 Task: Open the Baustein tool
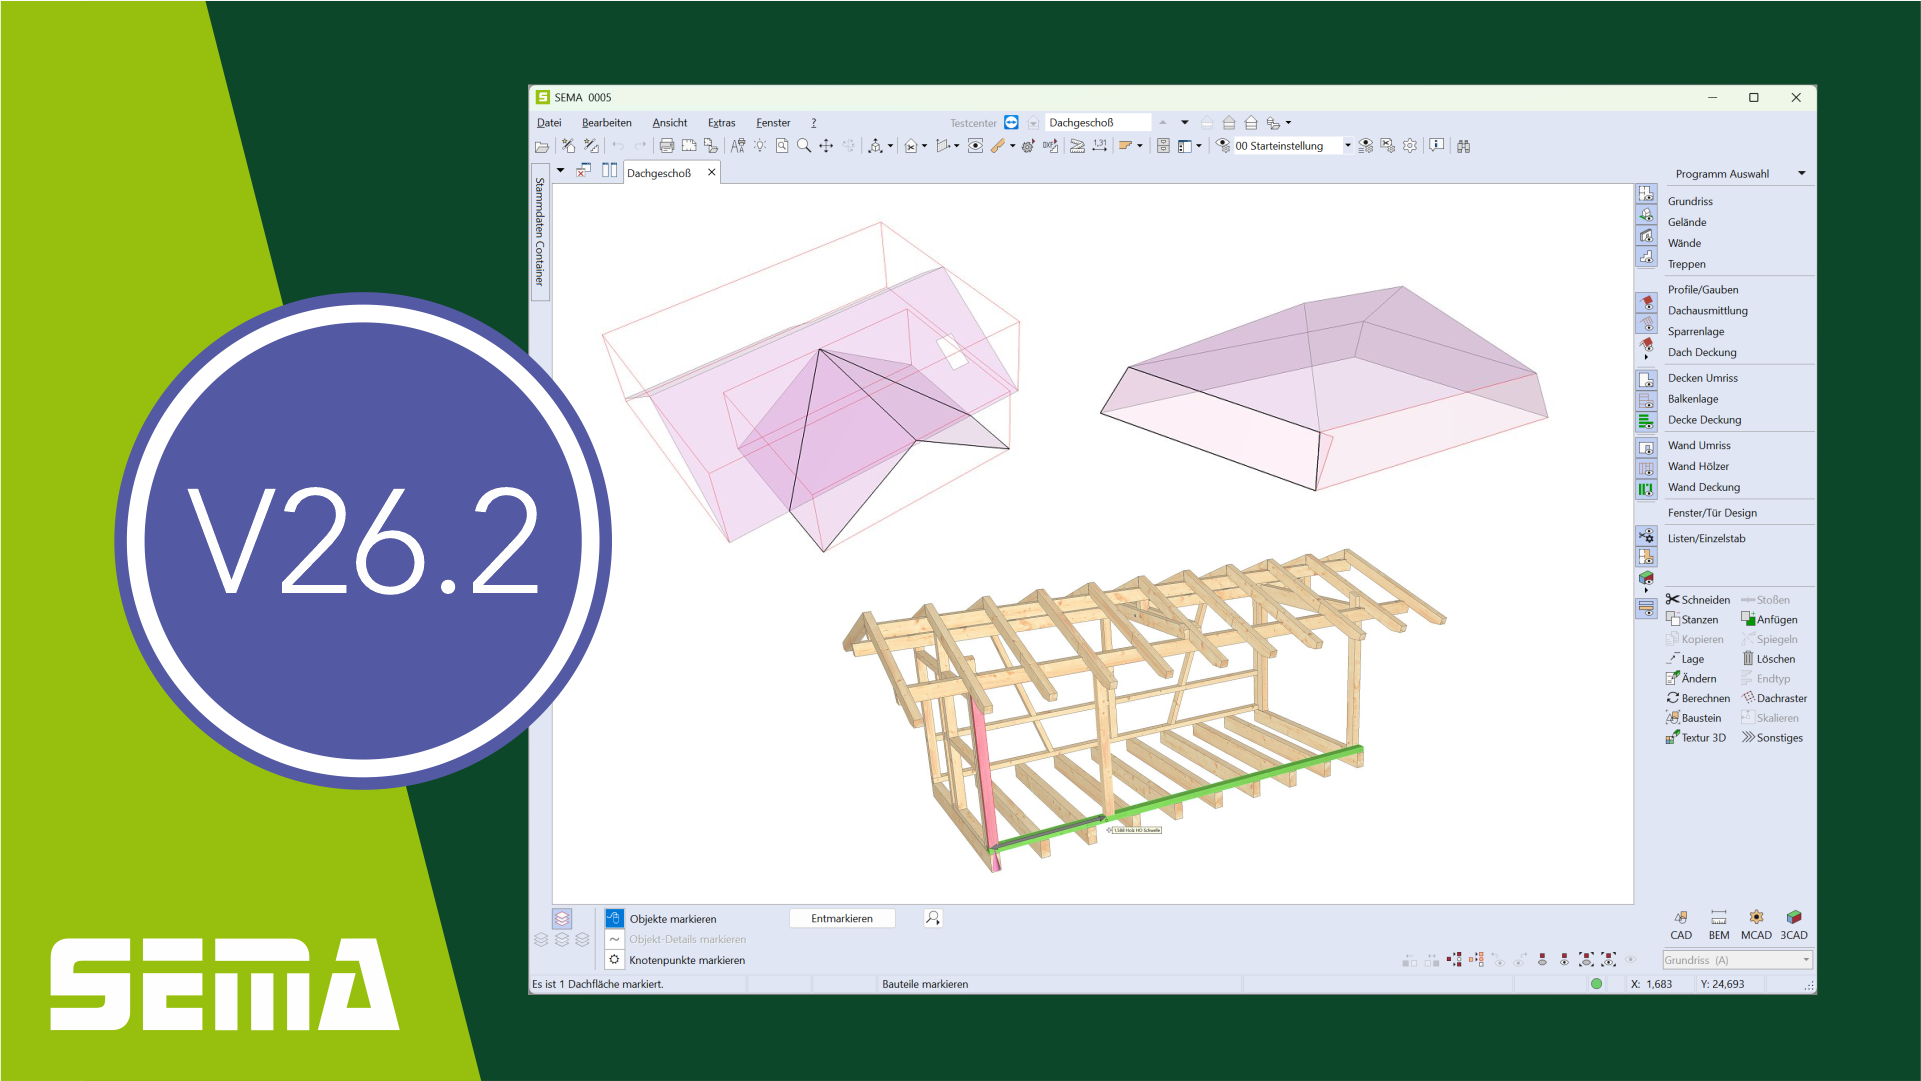[1694, 718]
